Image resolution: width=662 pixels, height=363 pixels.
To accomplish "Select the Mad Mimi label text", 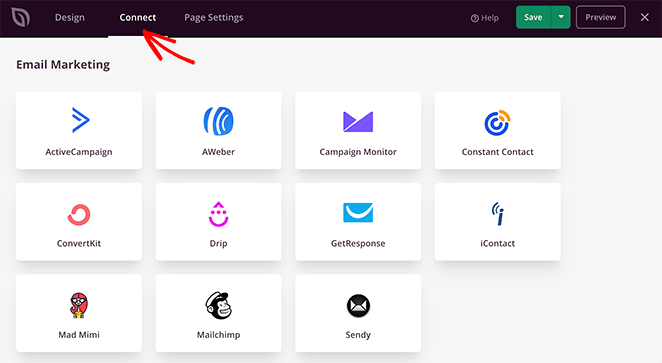I will click(x=79, y=335).
